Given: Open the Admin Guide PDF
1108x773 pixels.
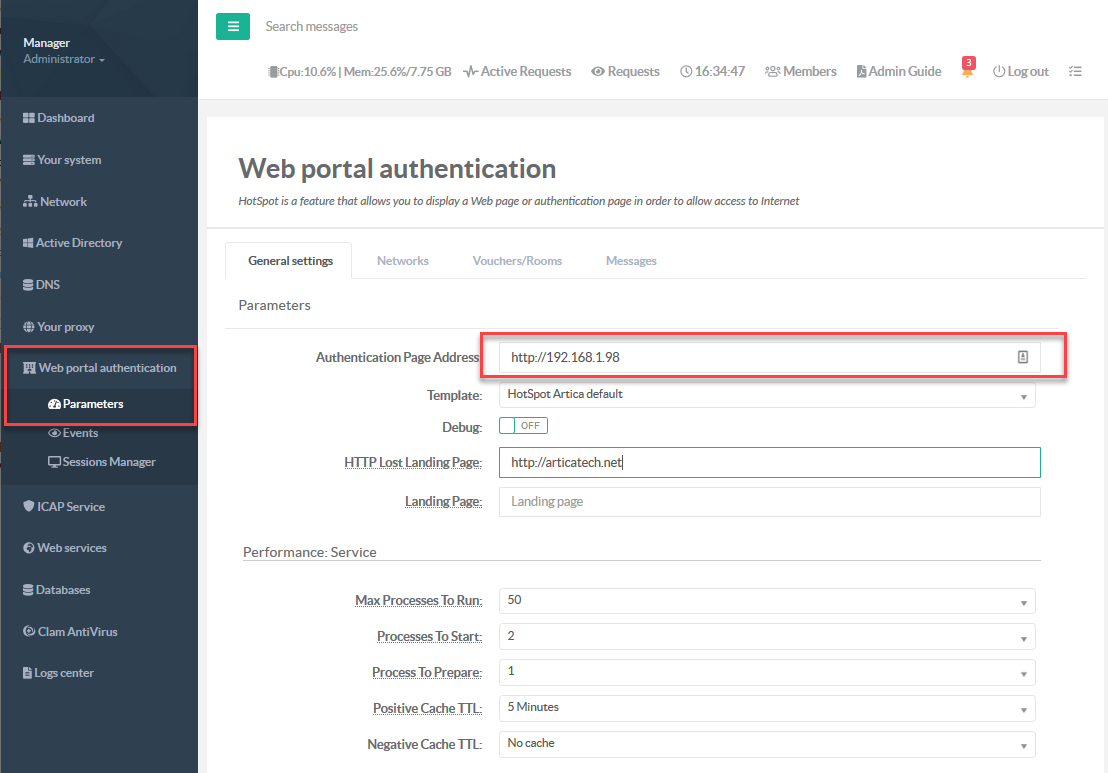Looking at the screenshot, I should point(898,72).
